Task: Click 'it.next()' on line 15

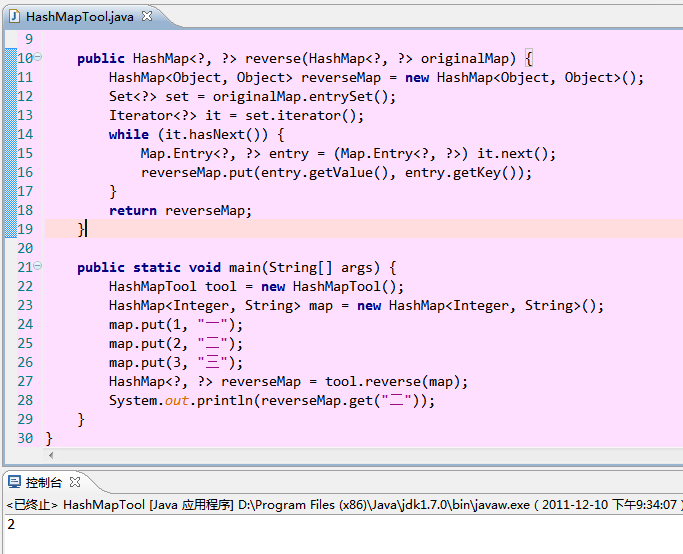Action: point(512,154)
